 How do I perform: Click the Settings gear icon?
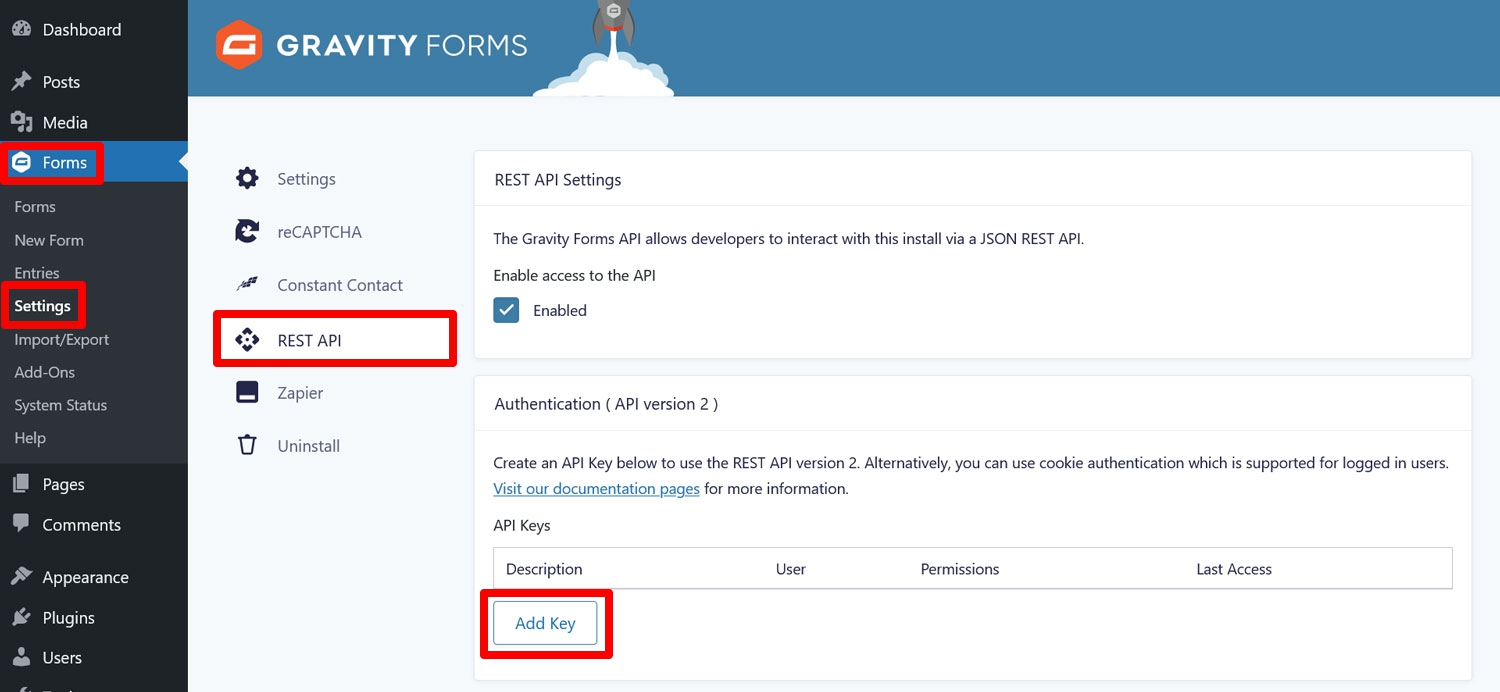pyautogui.click(x=247, y=178)
